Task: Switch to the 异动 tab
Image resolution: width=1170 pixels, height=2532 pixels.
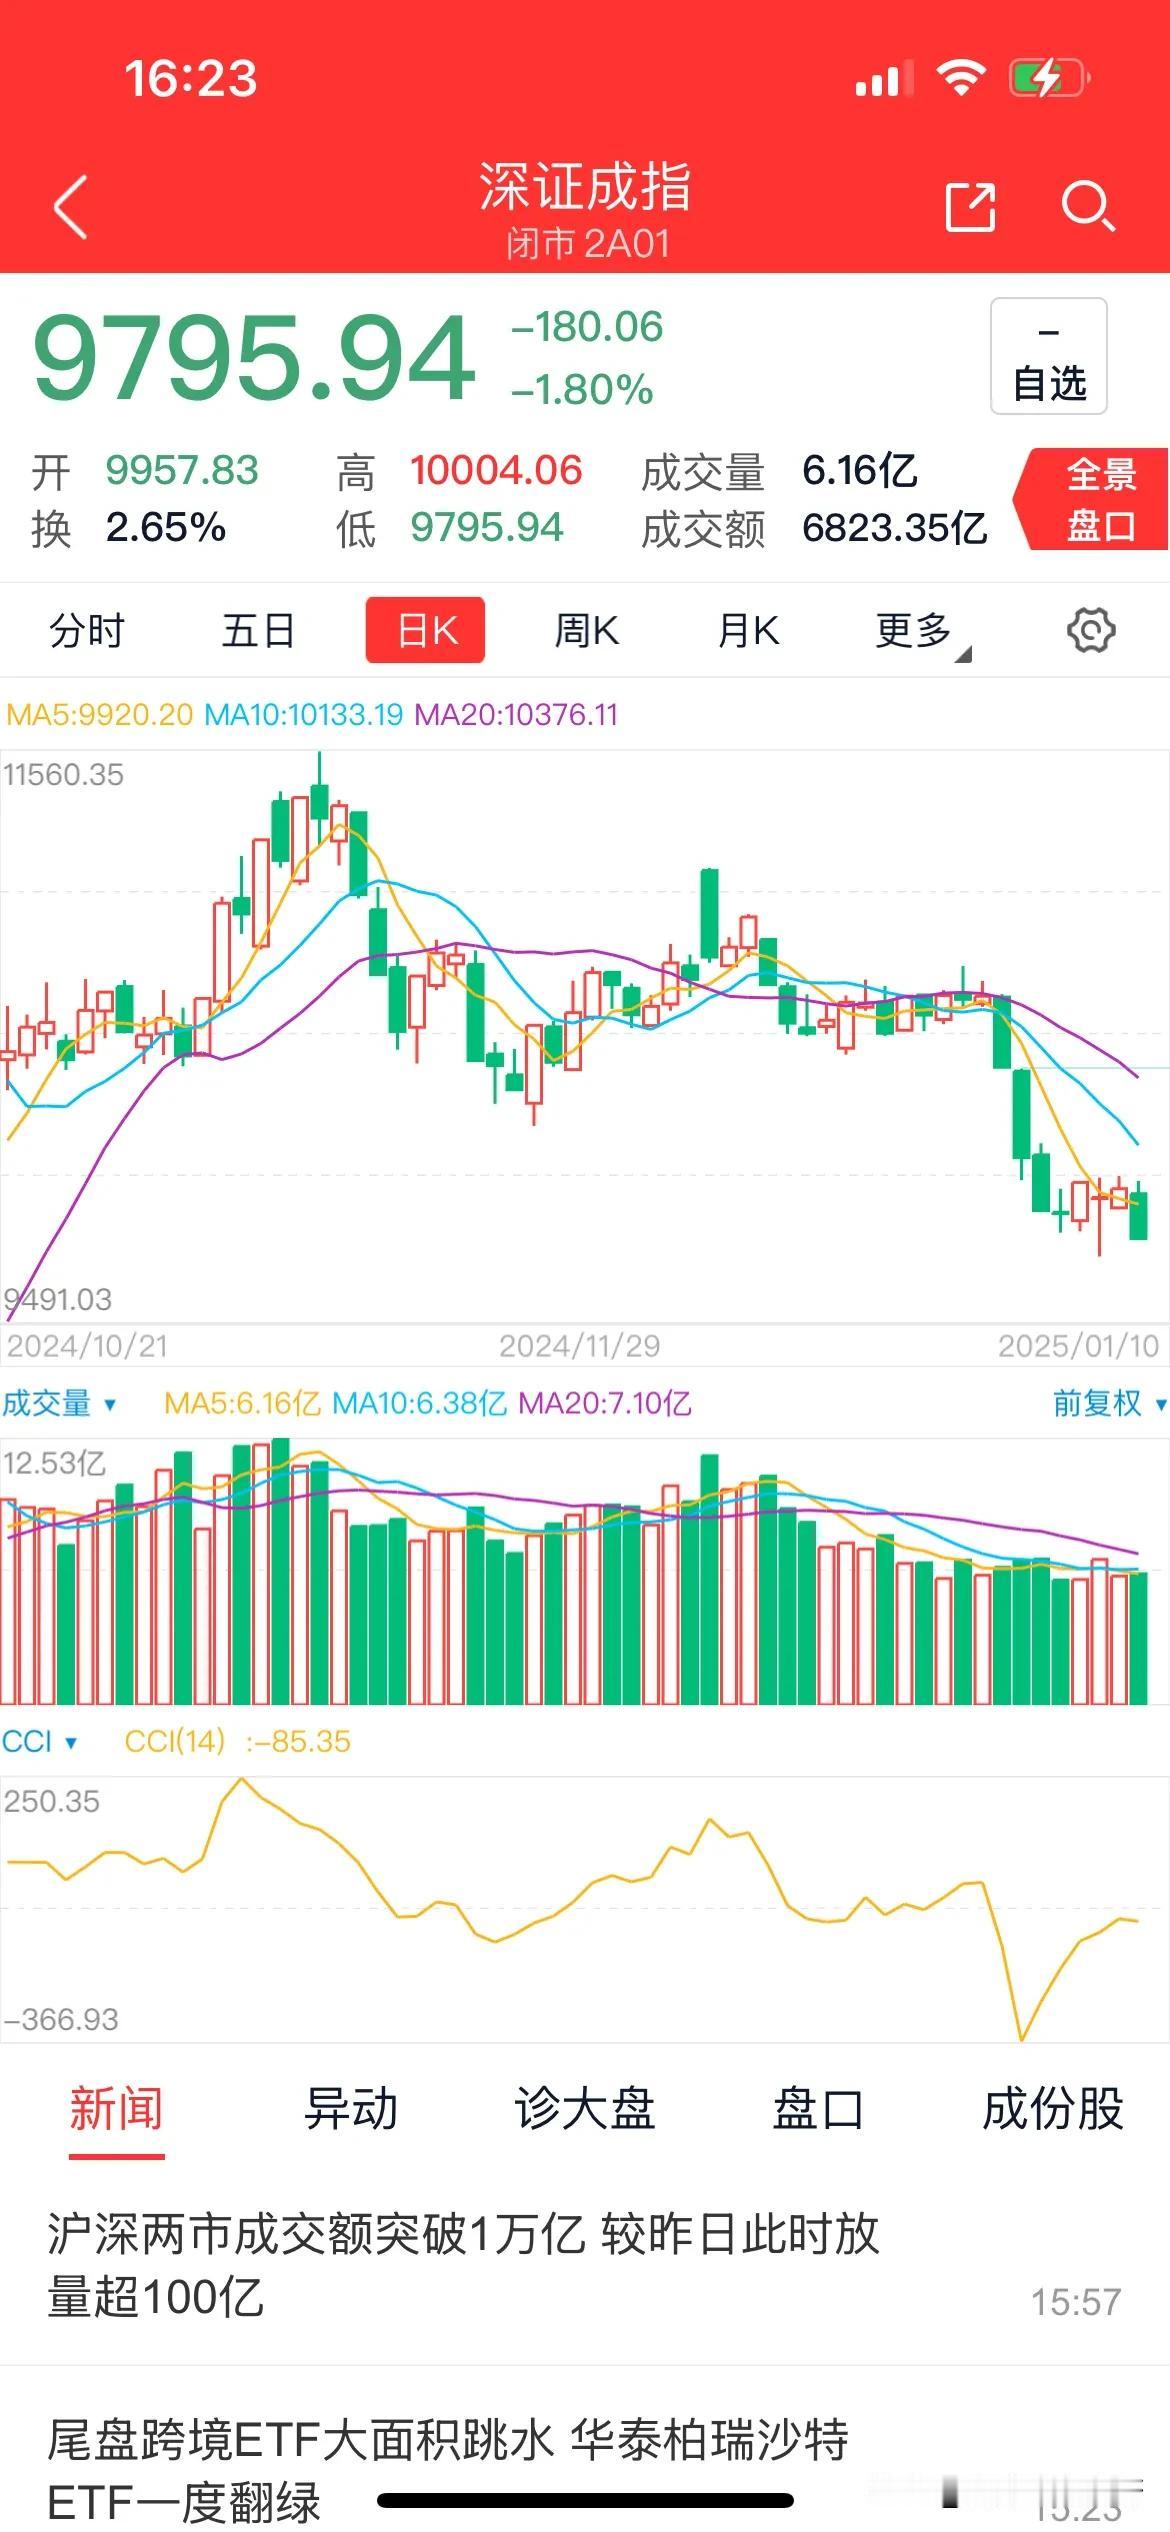Action: [351, 2109]
